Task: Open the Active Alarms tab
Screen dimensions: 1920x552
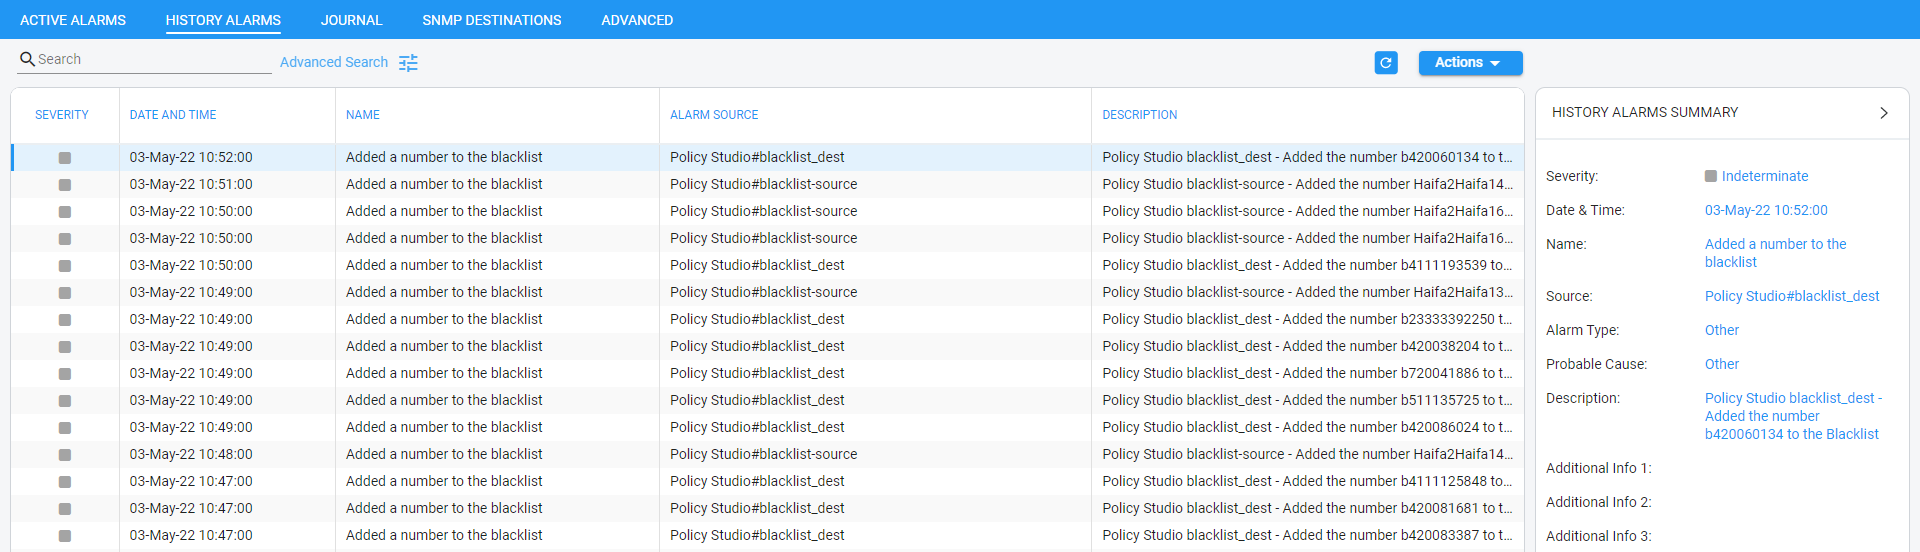Action: [x=73, y=20]
